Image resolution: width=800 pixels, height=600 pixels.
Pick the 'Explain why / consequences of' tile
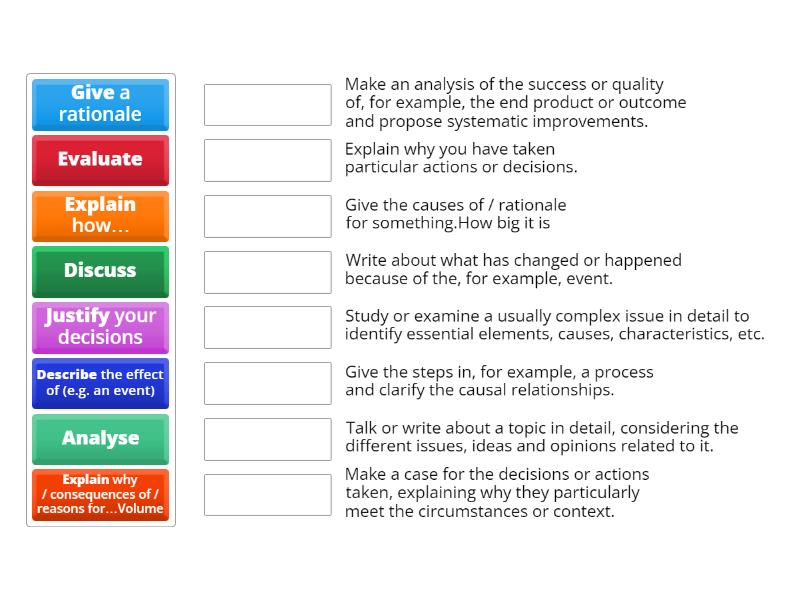100,495
